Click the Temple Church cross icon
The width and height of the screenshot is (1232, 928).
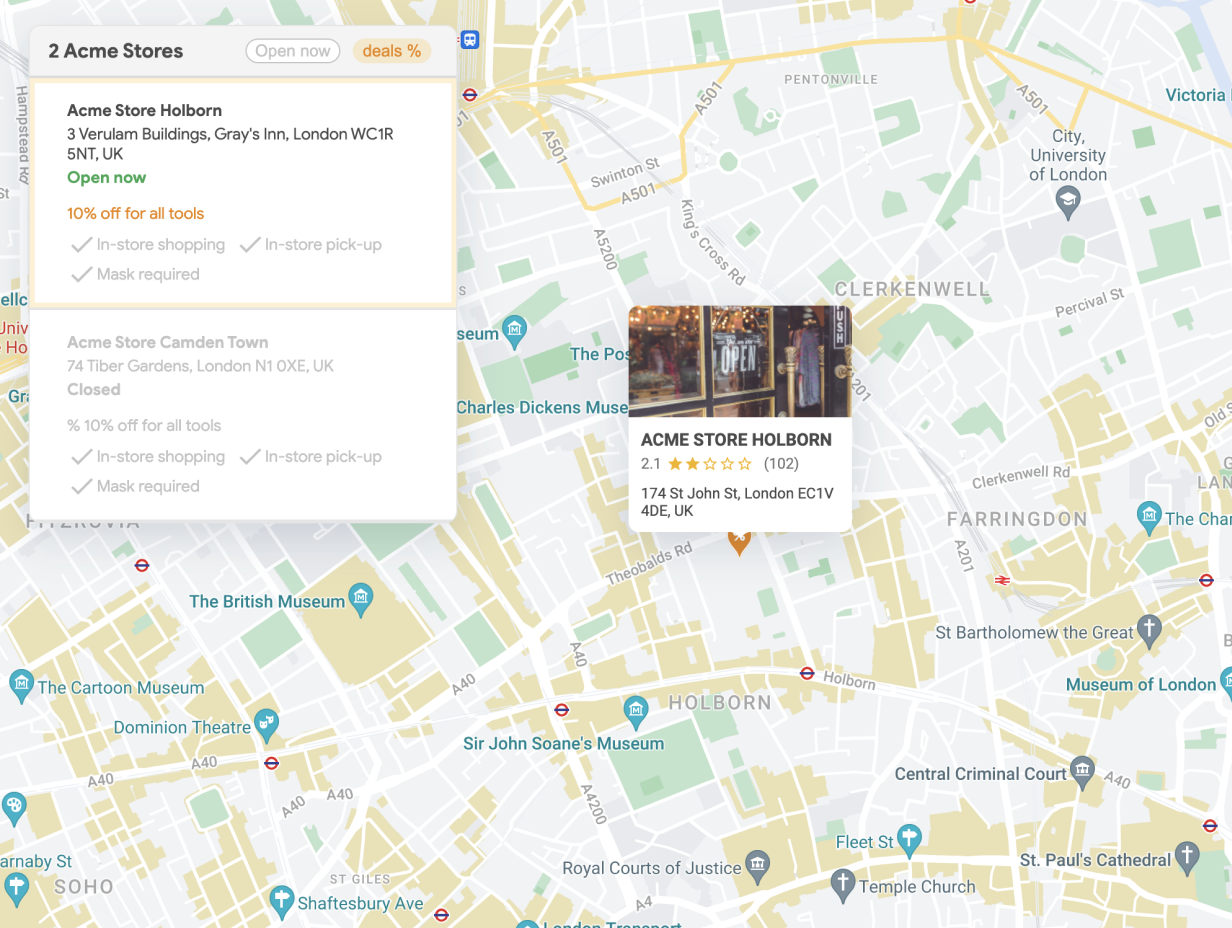coord(843,884)
